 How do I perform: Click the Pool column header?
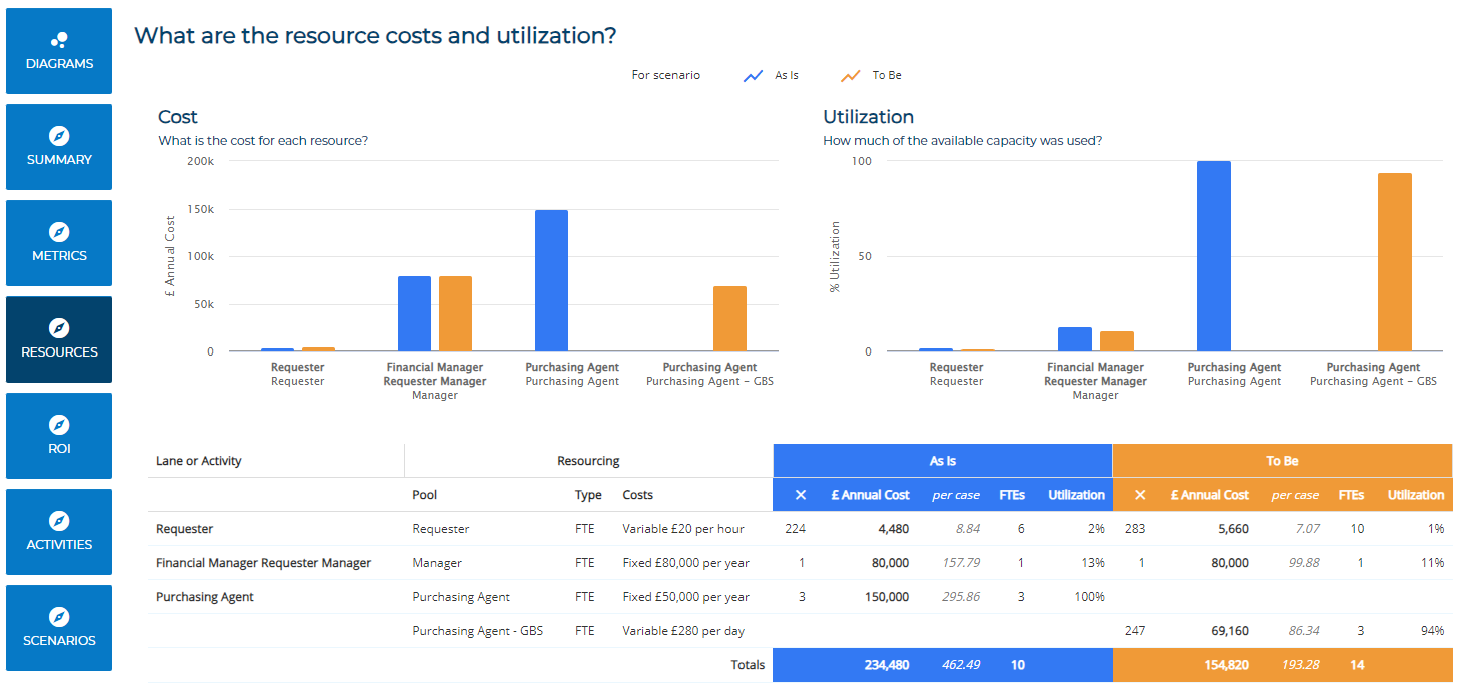(x=425, y=495)
